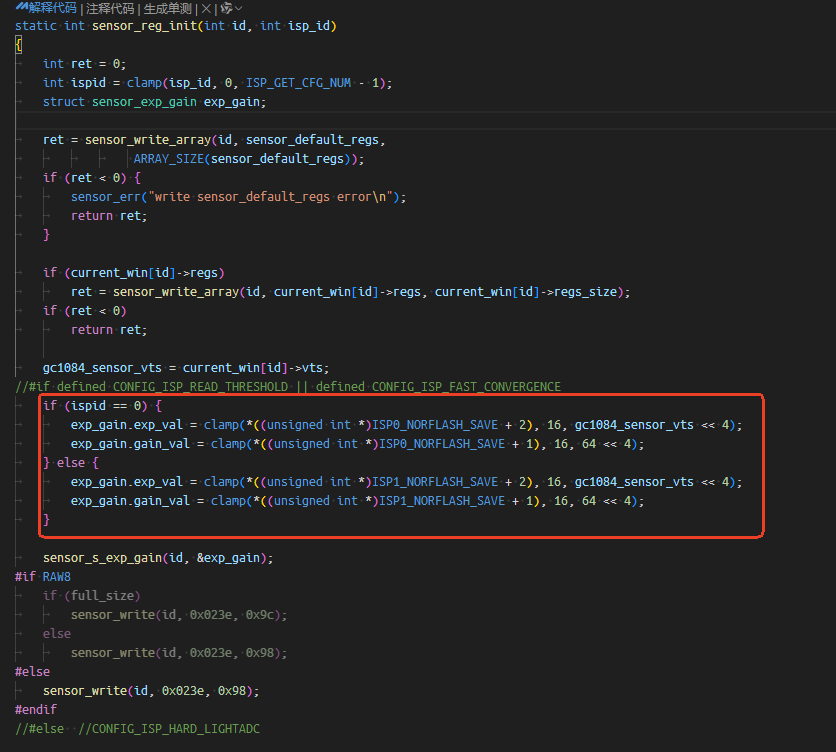Click the 注释代码 code lens action
836x752 pixels.
[112, 8]
